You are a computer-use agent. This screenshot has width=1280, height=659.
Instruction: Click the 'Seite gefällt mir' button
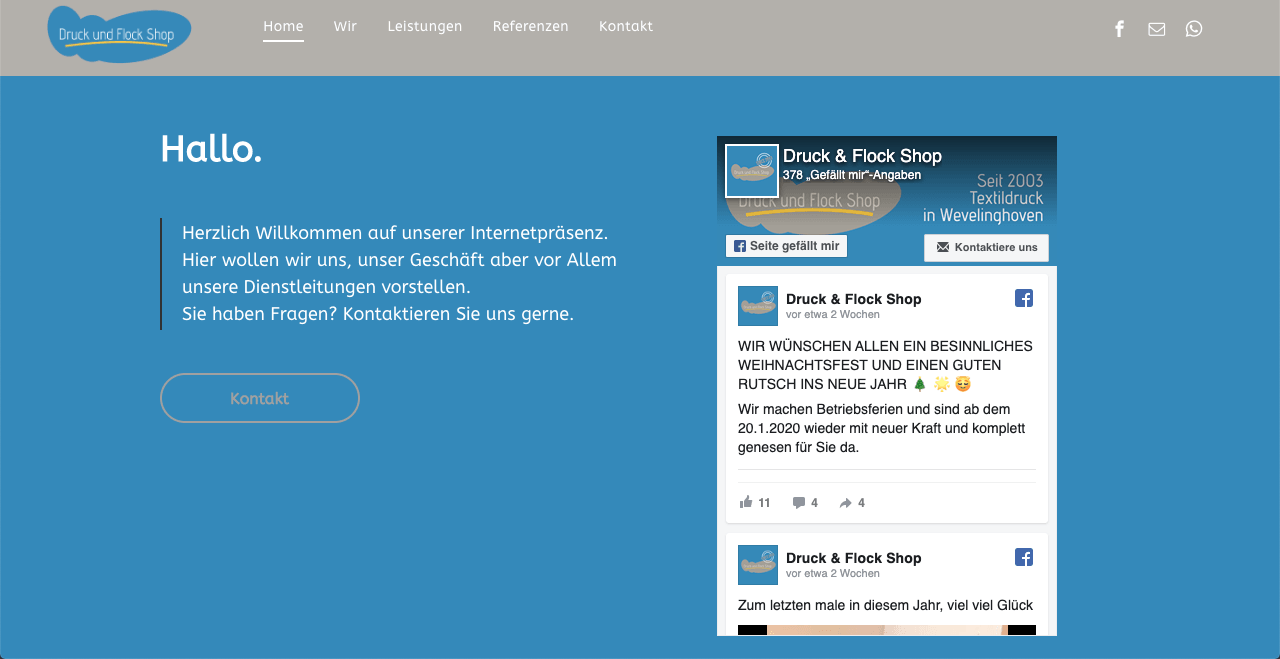pos(786,246)
